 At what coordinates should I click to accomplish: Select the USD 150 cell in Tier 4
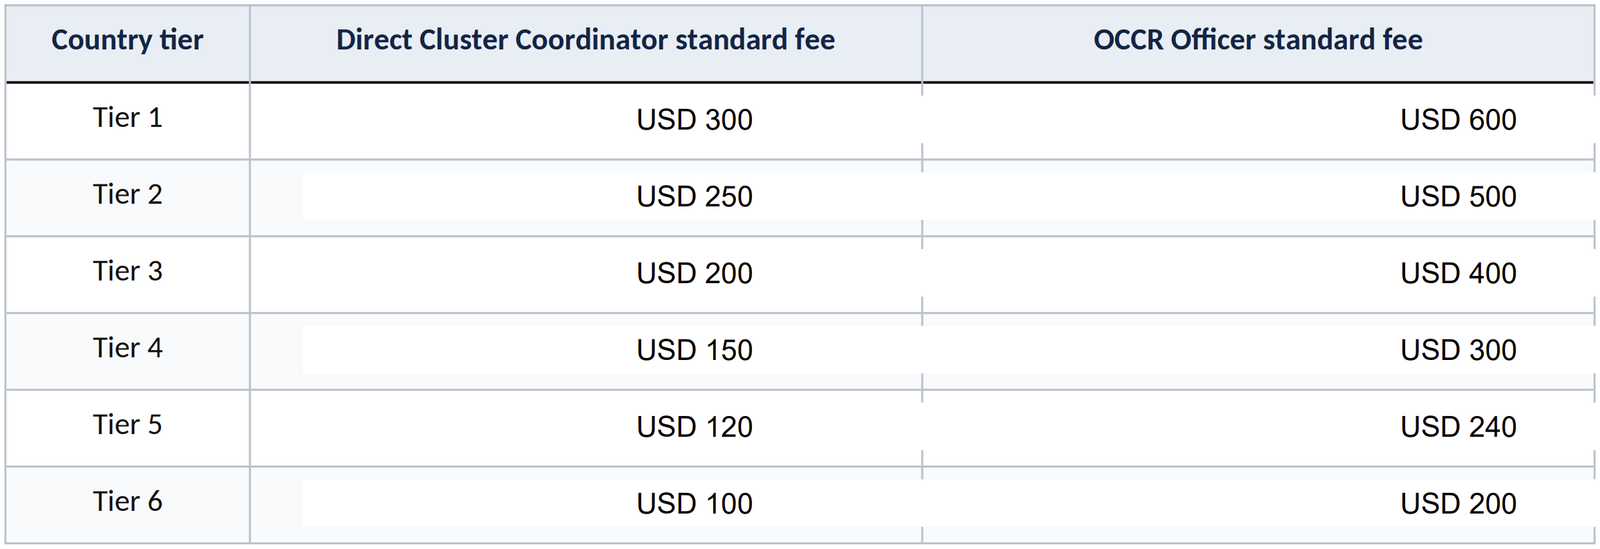pos(694,350)
